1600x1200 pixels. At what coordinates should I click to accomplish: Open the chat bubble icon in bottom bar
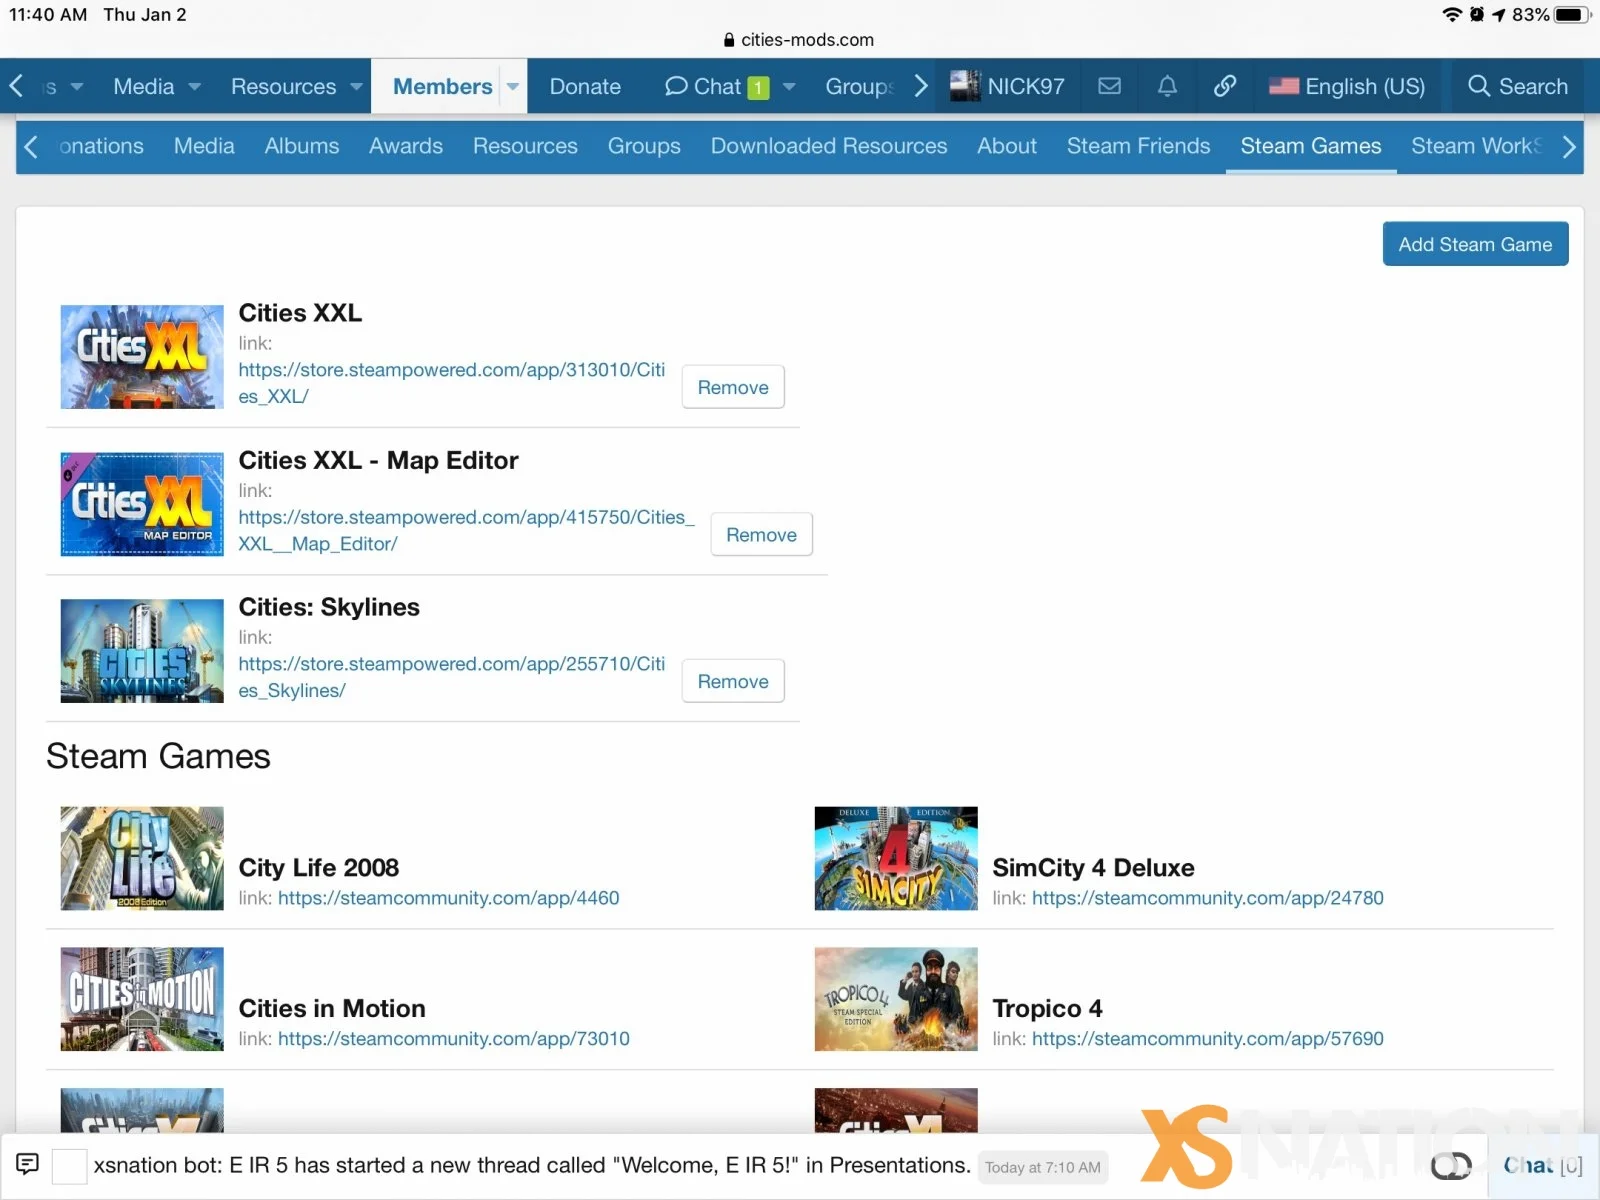[x=27, y=1164]
